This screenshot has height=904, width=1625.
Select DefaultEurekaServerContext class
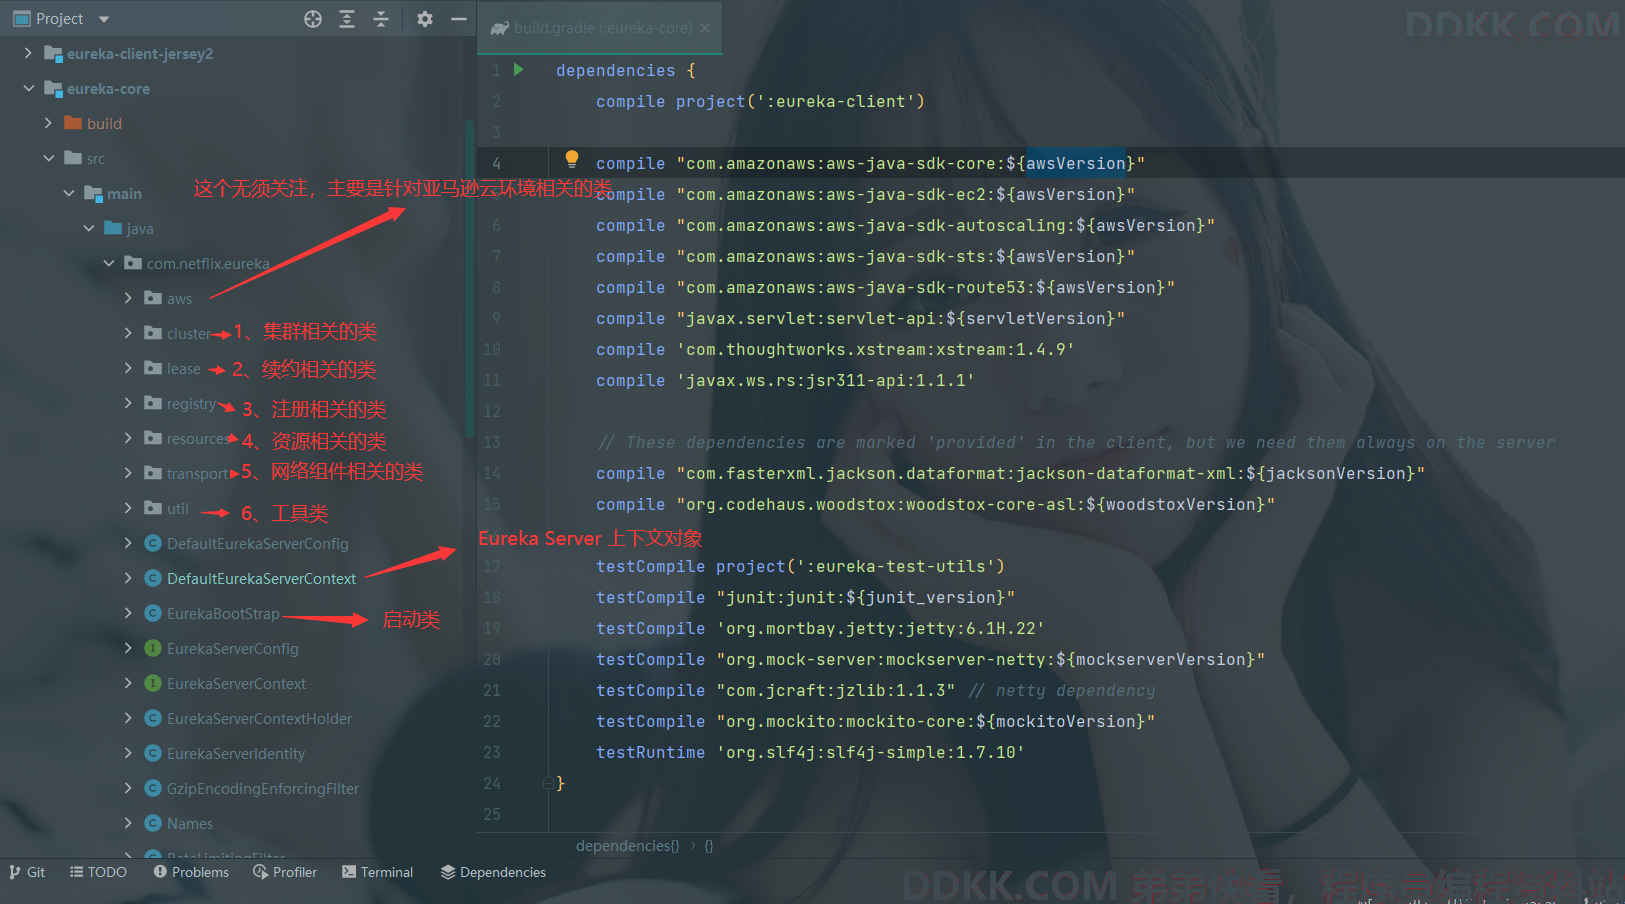pyautogui.click(x=261, y=578)
